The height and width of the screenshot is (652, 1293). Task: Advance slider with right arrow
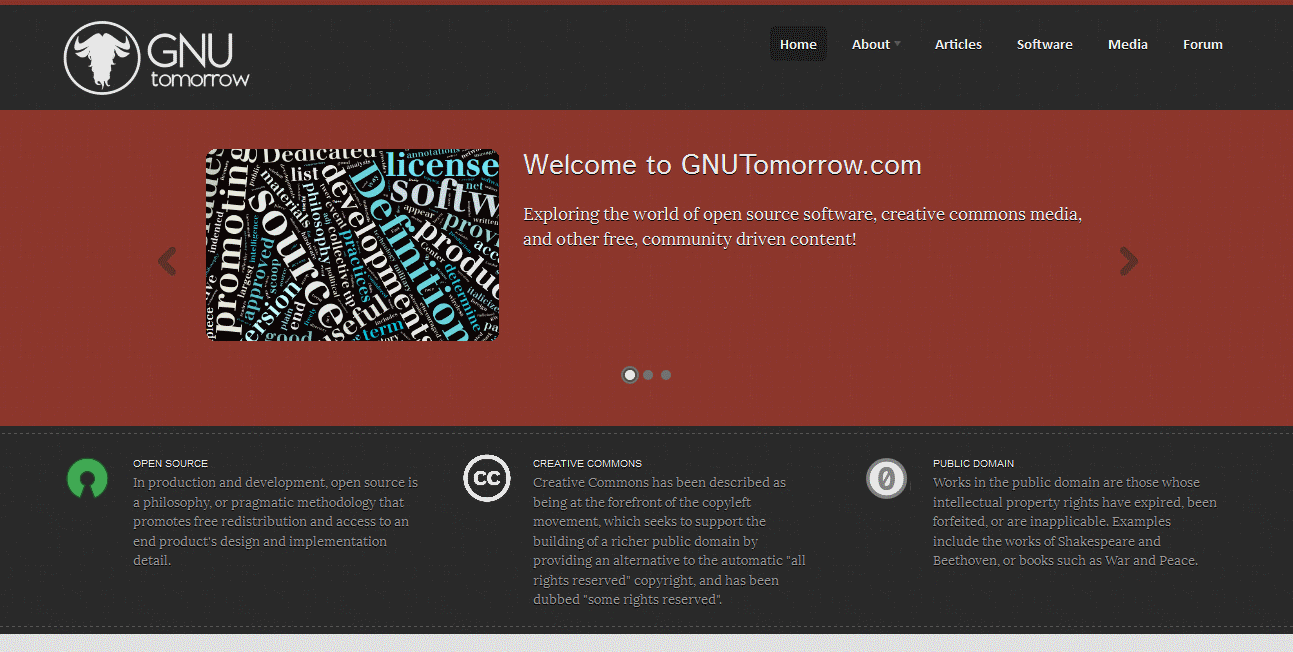[x=1129, y=261]
